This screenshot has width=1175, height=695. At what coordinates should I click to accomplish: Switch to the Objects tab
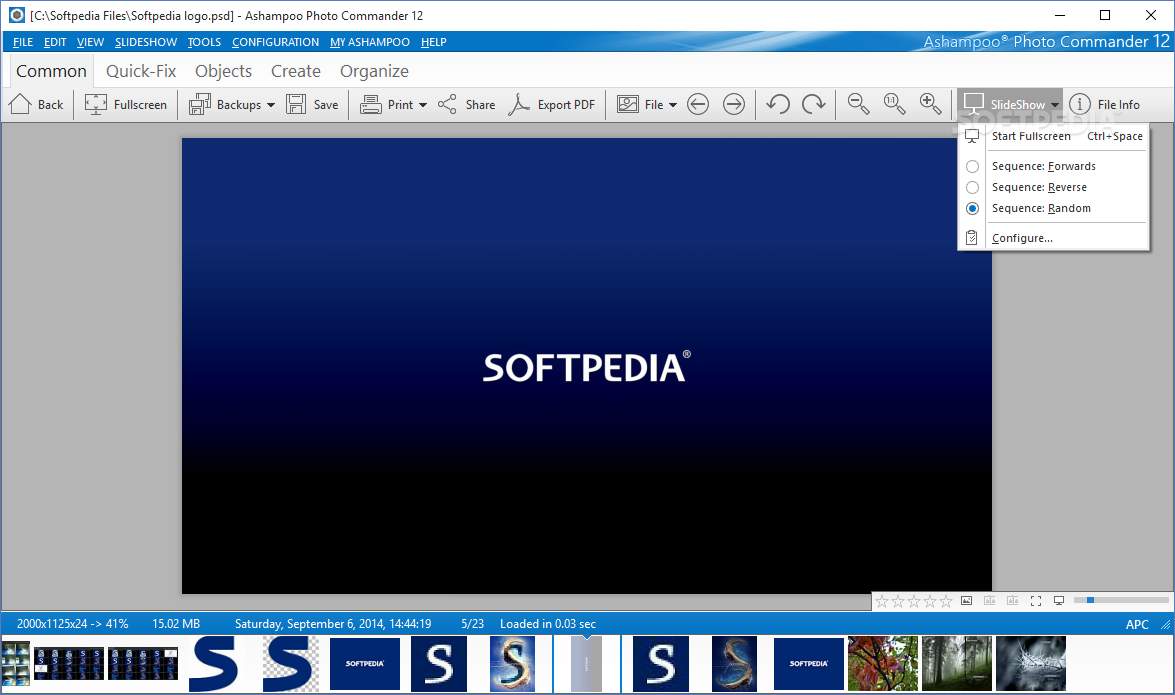coord(223,71)
